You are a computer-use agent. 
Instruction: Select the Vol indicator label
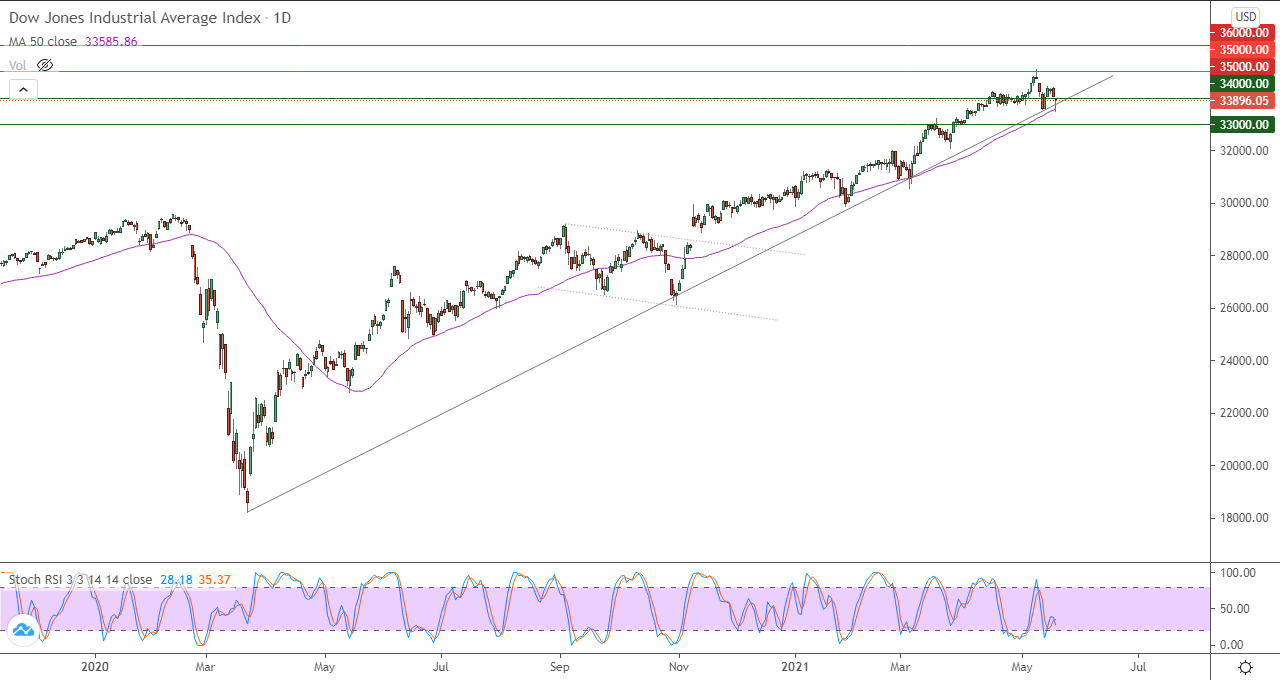pyautogui.click(x=18, y=65)
